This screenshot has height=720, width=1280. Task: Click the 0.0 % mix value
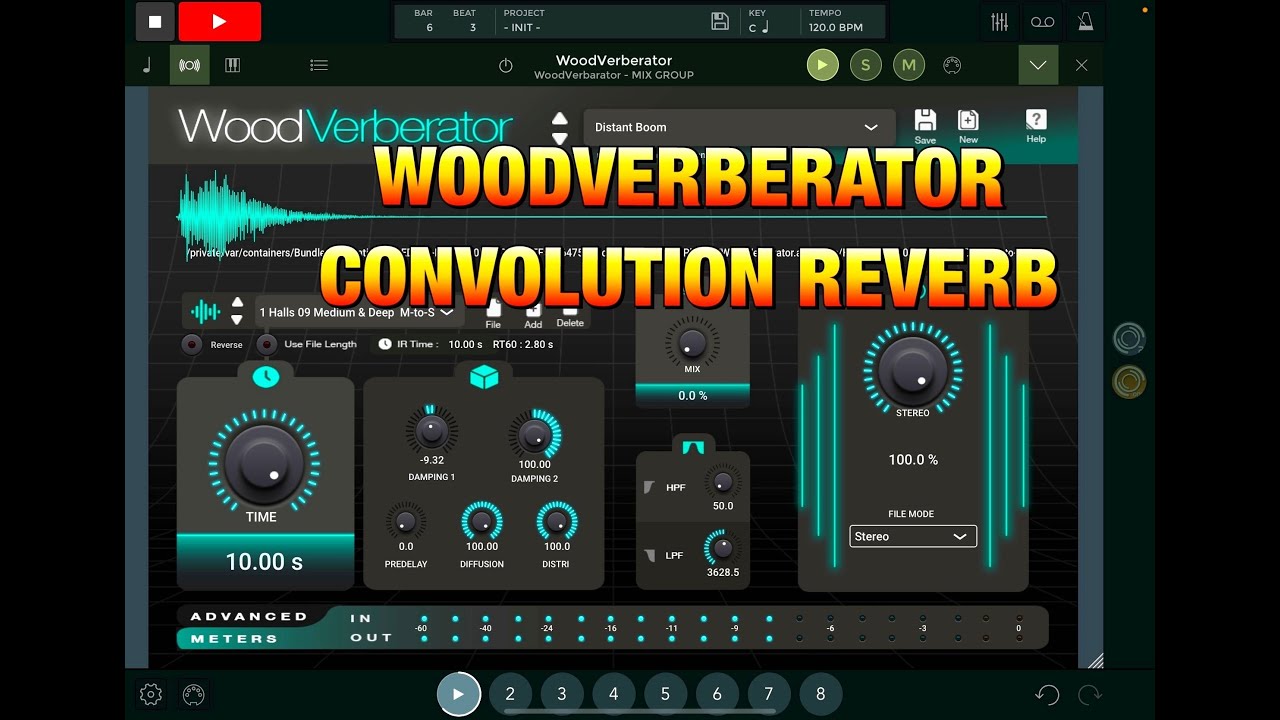click(693, 396)
